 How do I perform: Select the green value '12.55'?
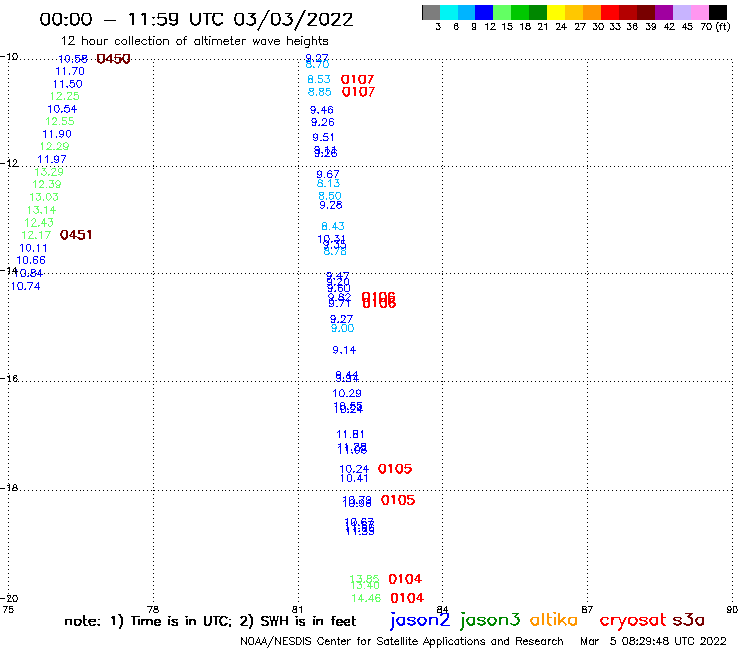tap(59, 121)
